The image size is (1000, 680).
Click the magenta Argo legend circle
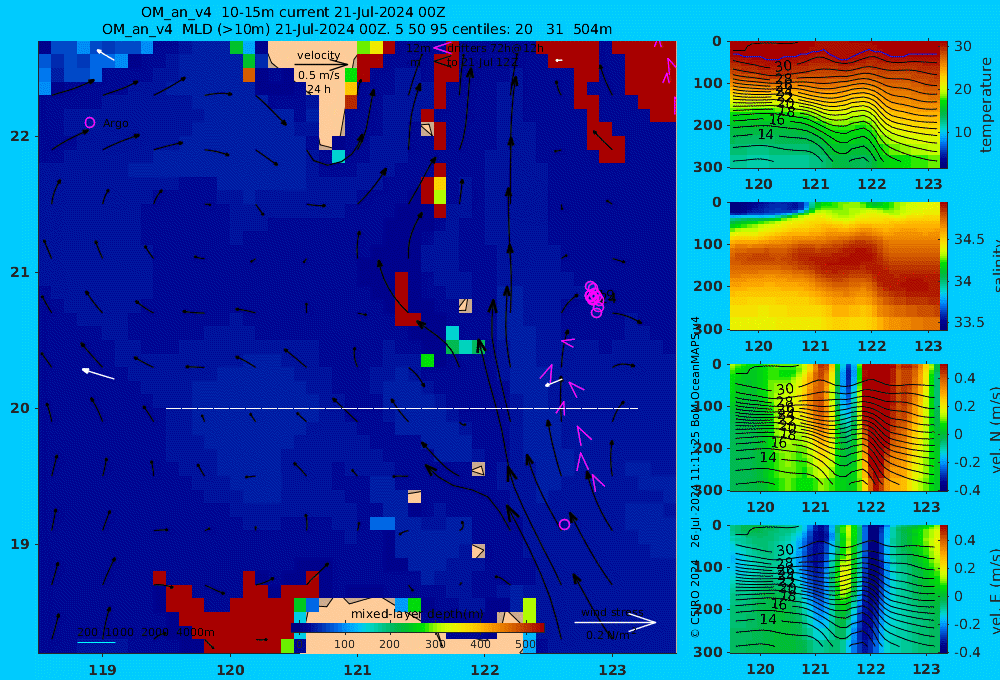pos(90,122)
